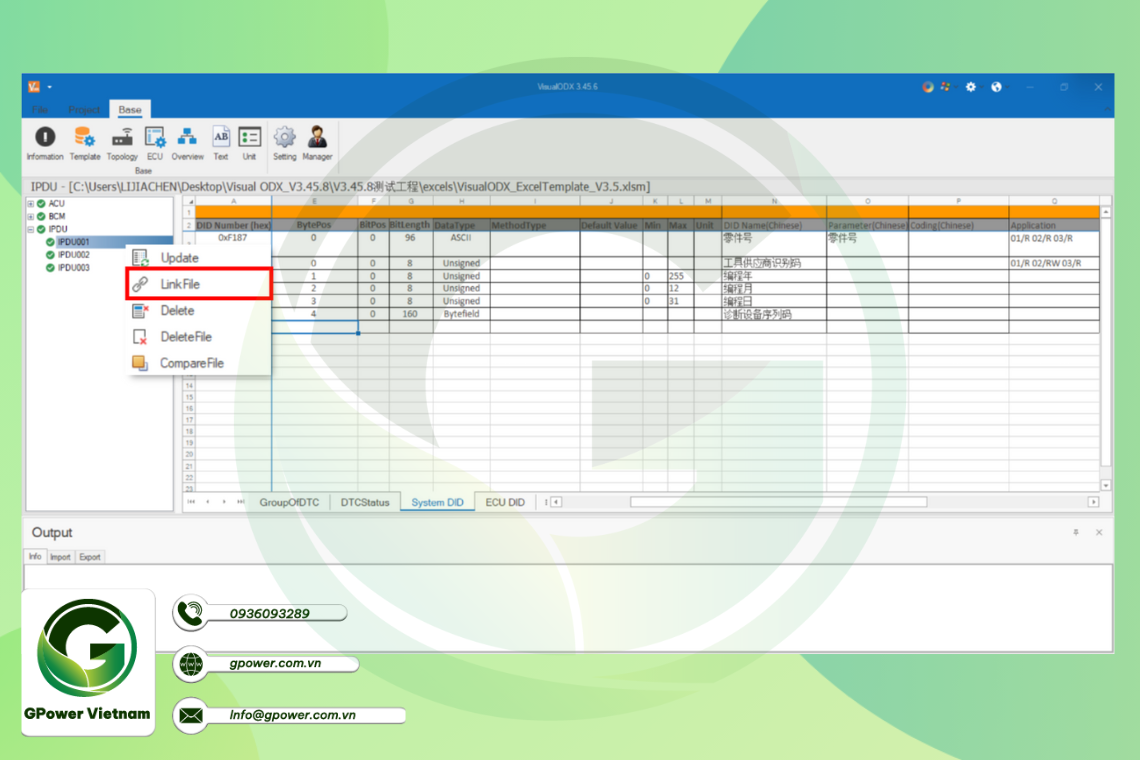Click the four-color theme icon in title bar

(x=945, y=87)
